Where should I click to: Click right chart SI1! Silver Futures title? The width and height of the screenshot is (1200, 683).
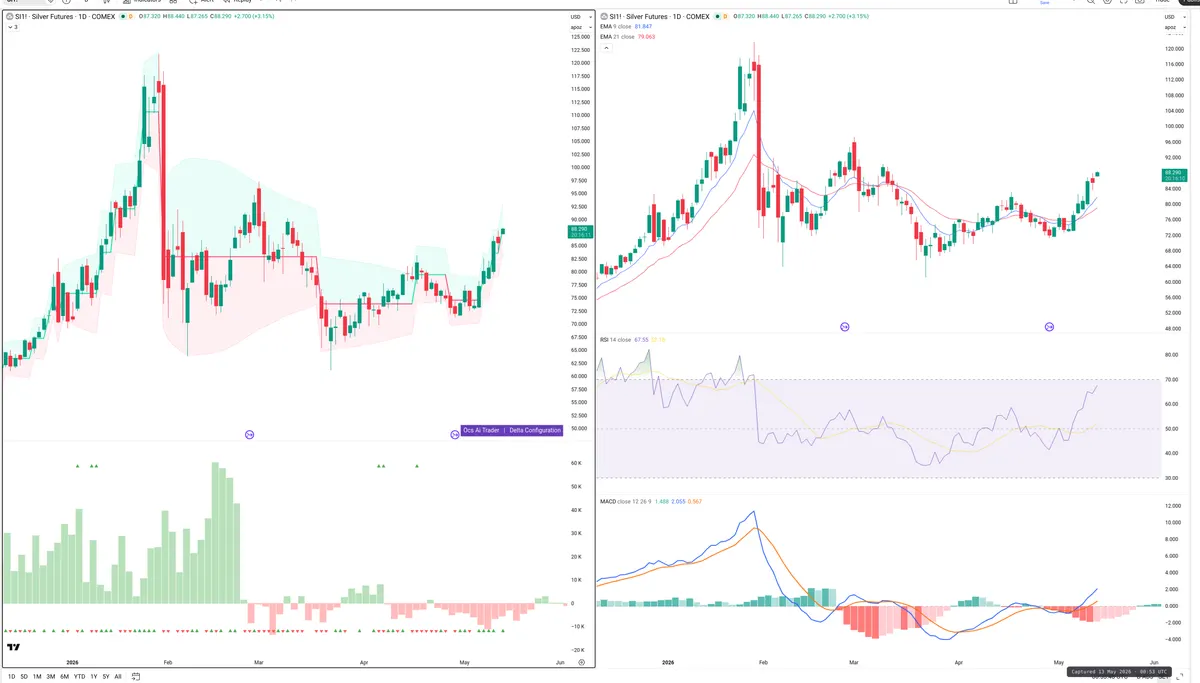pos(662,17)
